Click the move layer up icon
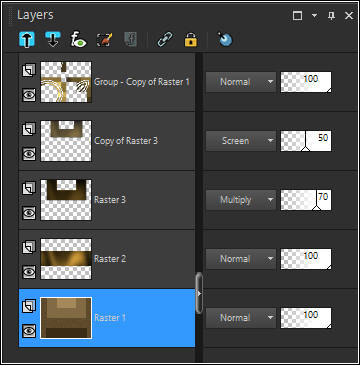This screenshot has height=365, width=360. [27, 40]
